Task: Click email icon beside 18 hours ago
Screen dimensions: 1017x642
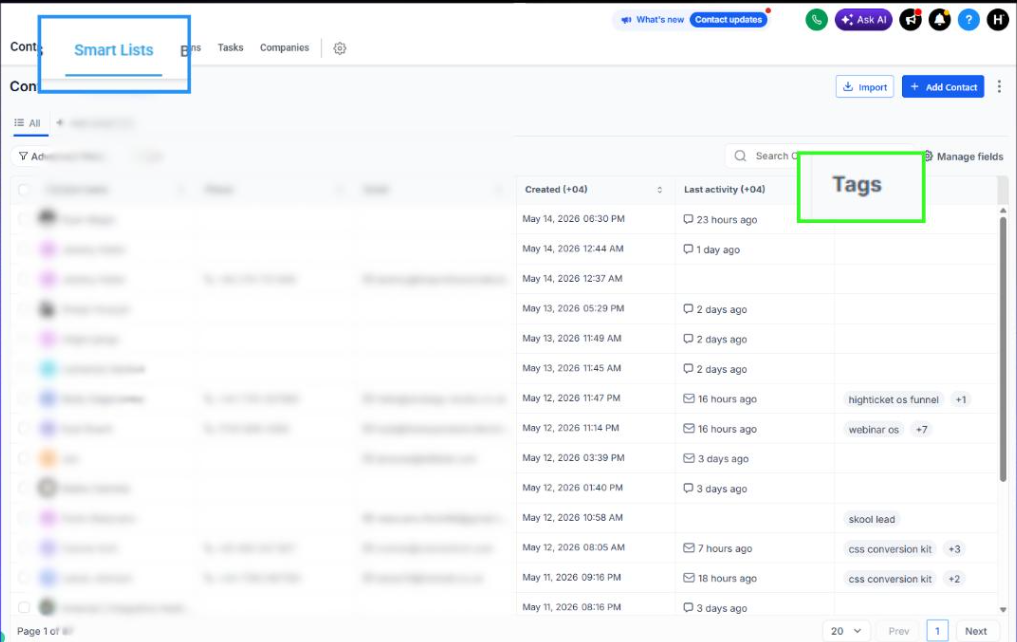Action: 689,578
